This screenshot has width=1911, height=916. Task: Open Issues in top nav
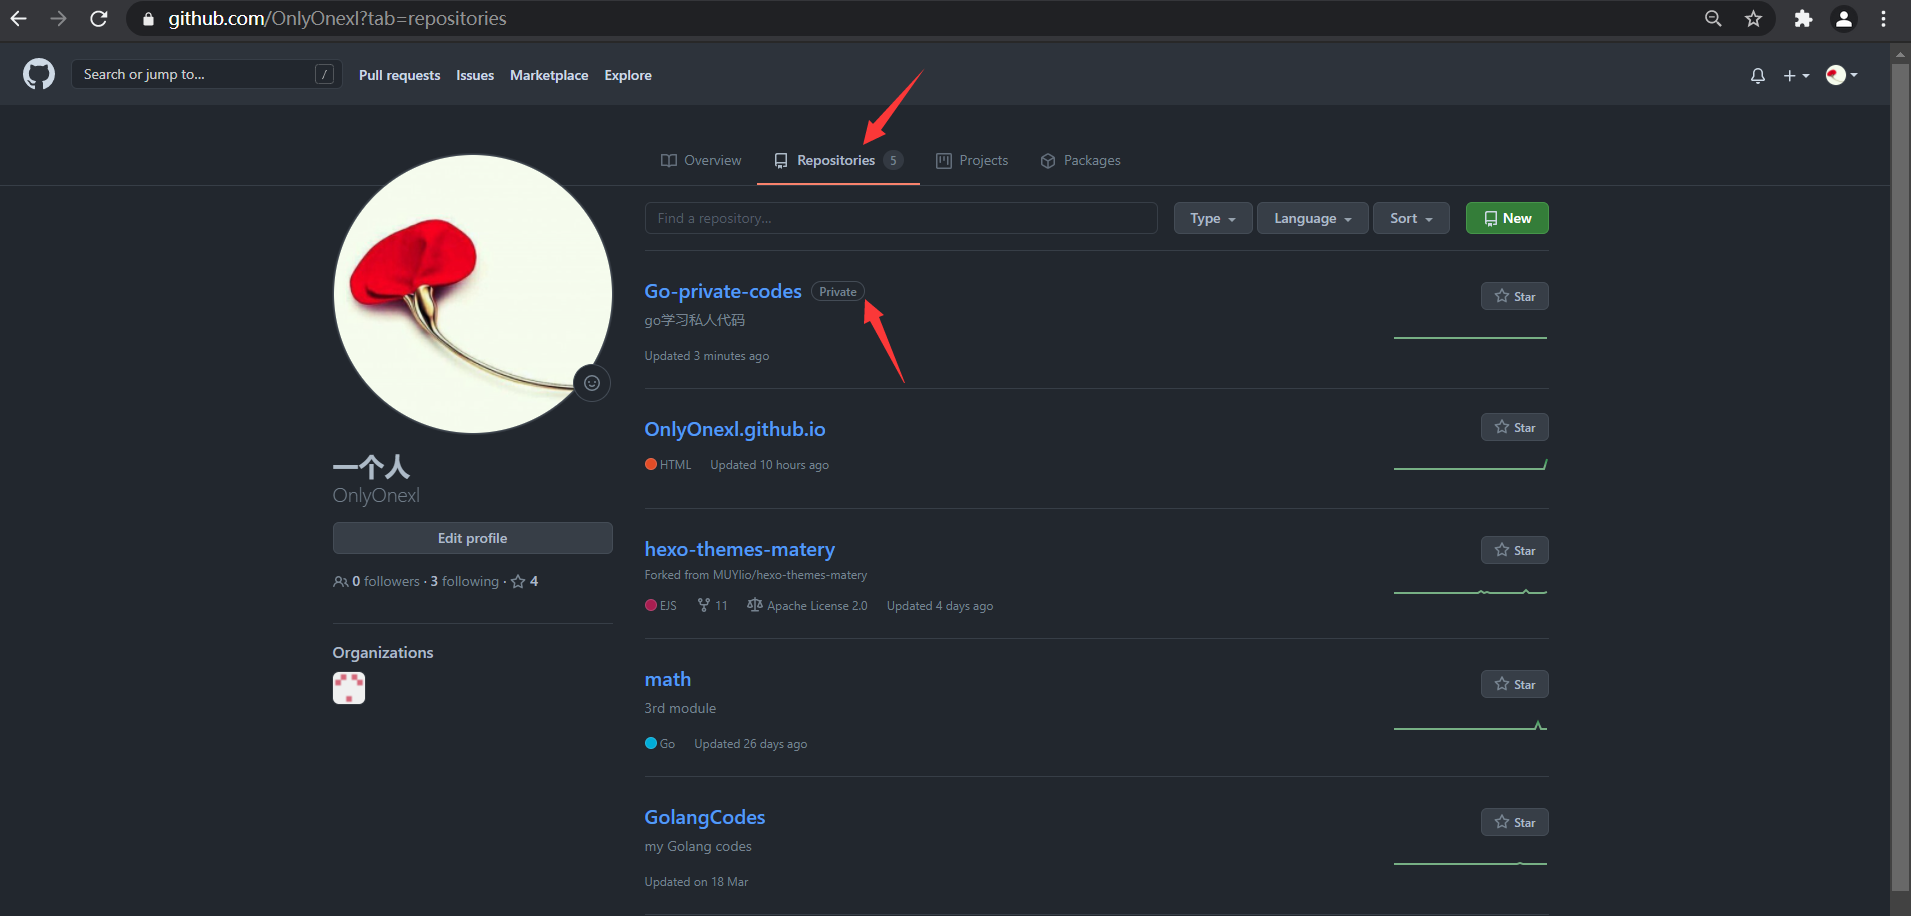tap(475, 75)
